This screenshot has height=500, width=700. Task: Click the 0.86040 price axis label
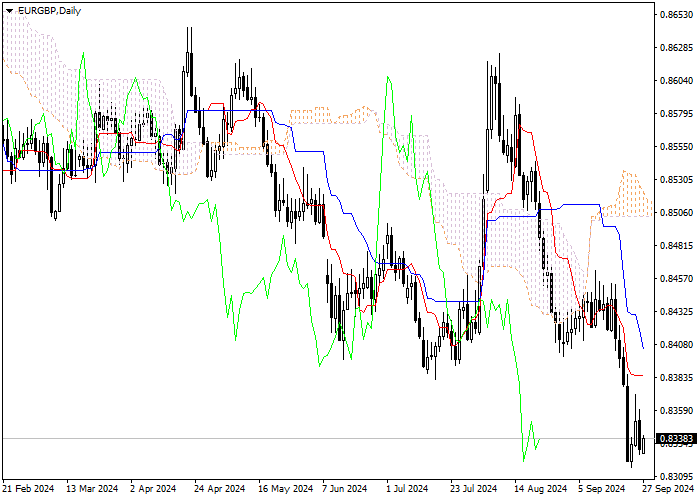pos(676,80)
